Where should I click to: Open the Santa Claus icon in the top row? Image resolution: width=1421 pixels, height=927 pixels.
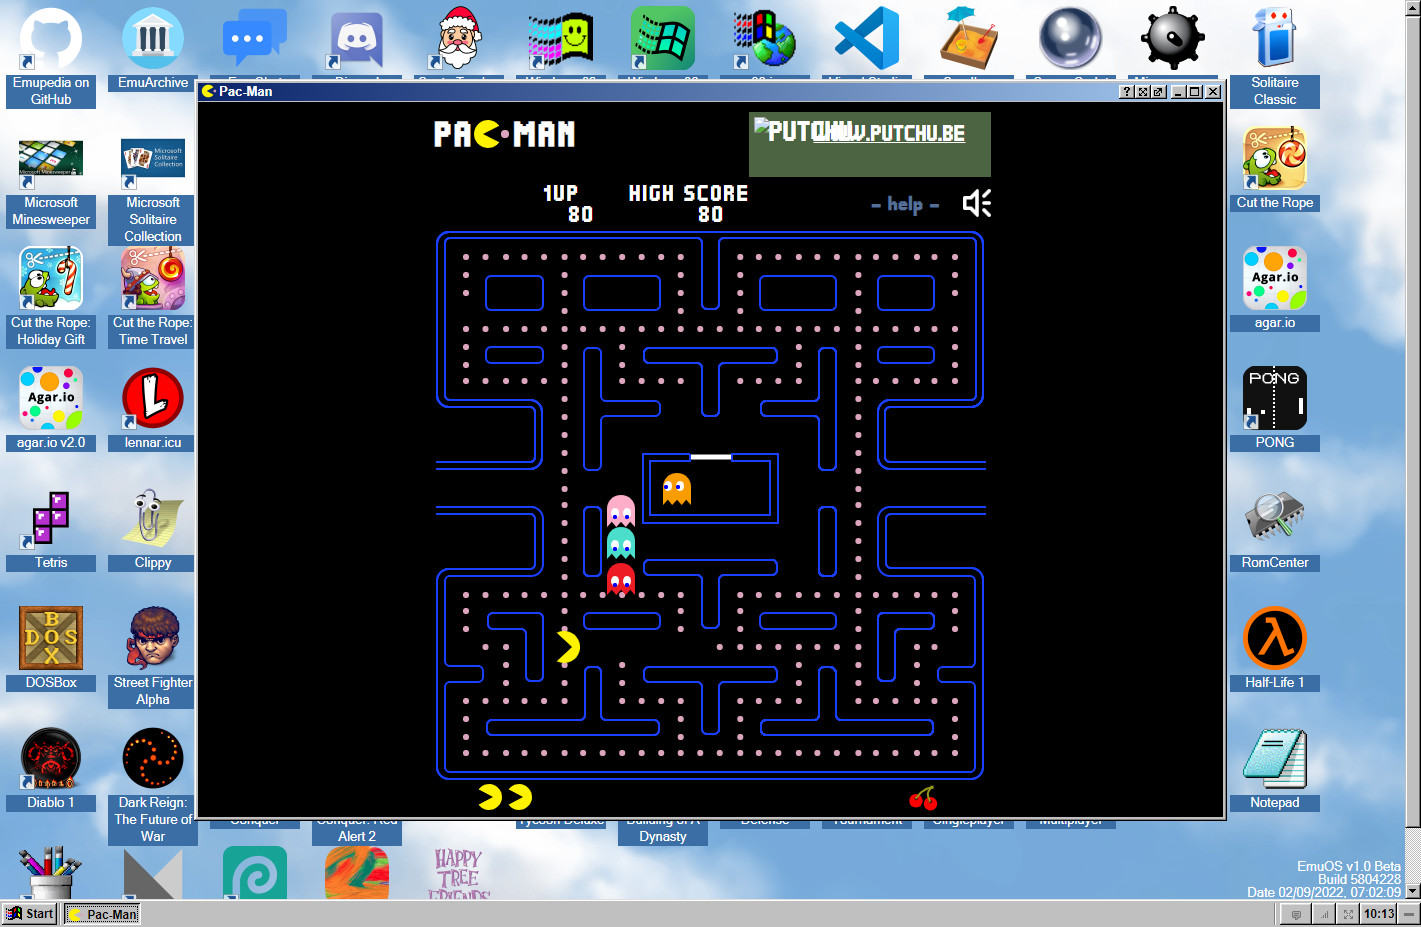coord(459,38)
